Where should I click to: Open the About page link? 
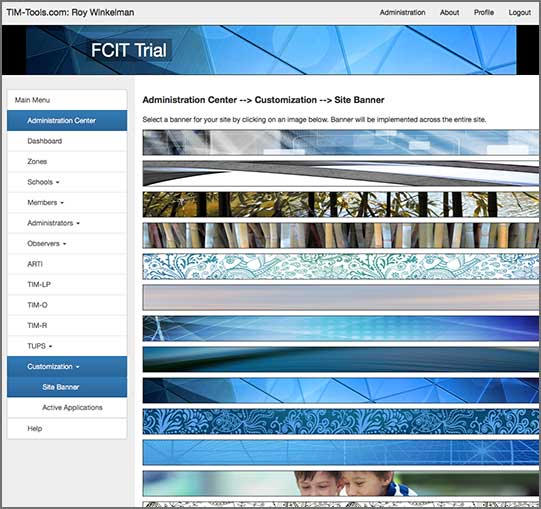[449, 12]
